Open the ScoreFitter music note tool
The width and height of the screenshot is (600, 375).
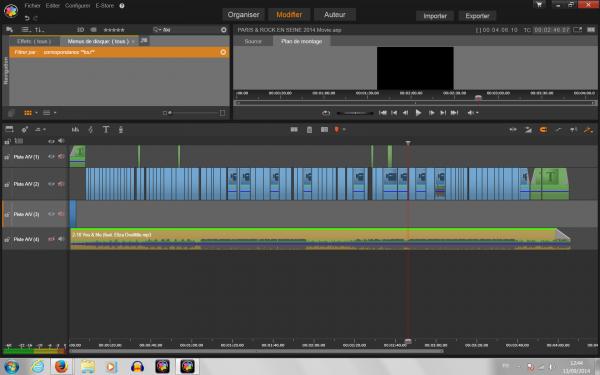tap(91, 130)
